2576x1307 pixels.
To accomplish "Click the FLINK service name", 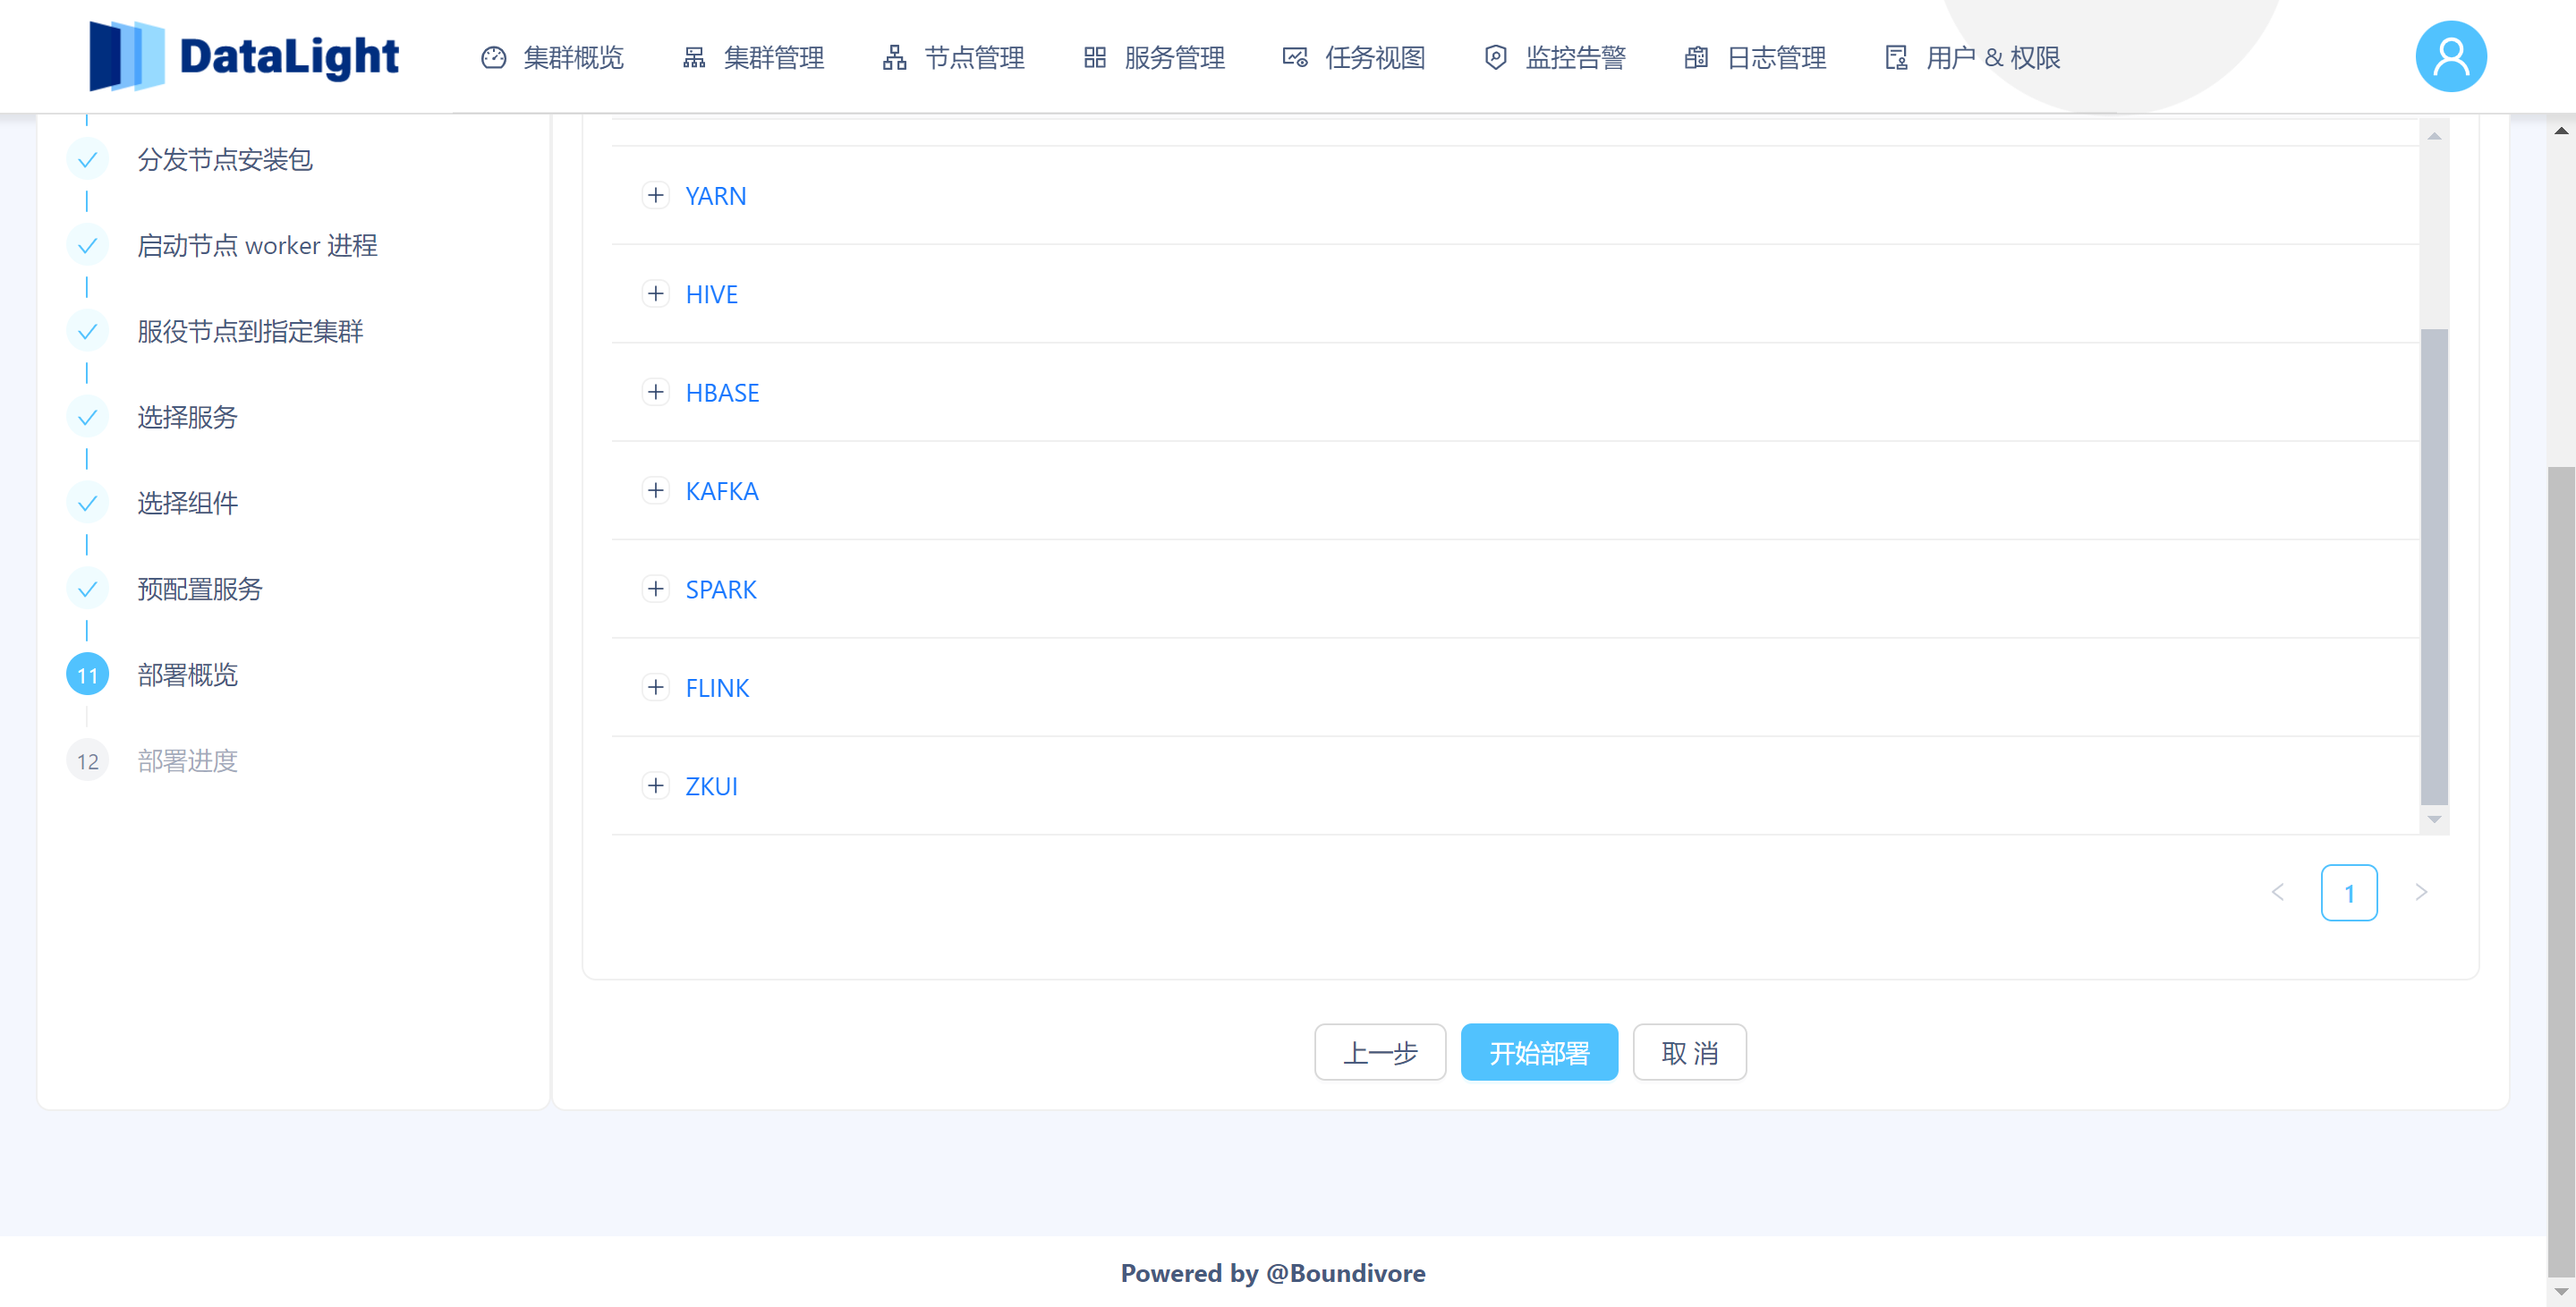I will [x=717, y=688].
